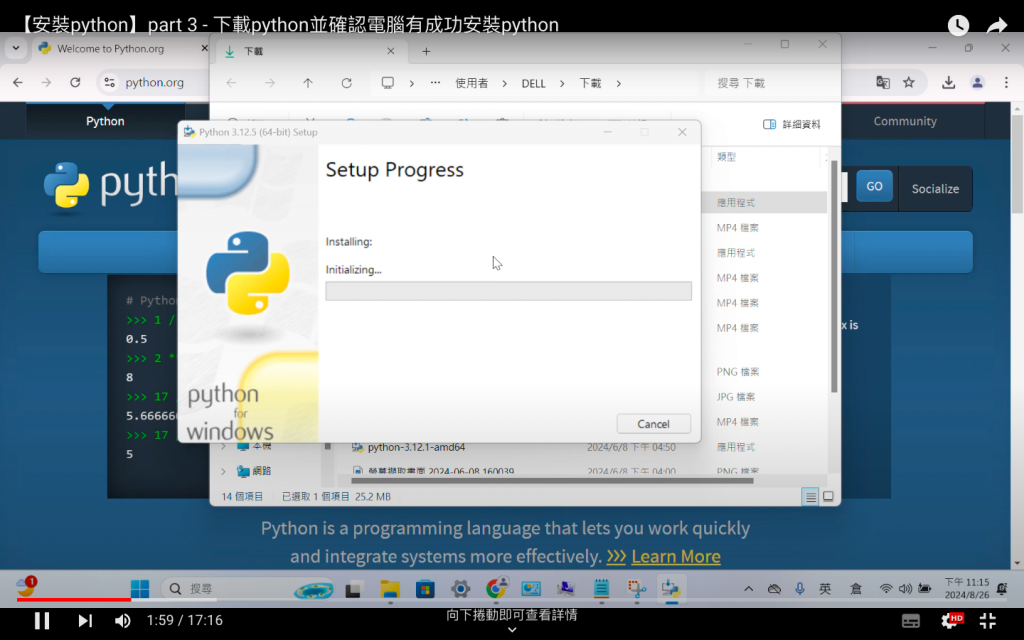Screen dimensions: 1024x640
Task: Open Chrome downloads icon
Action: click(948, 82)
